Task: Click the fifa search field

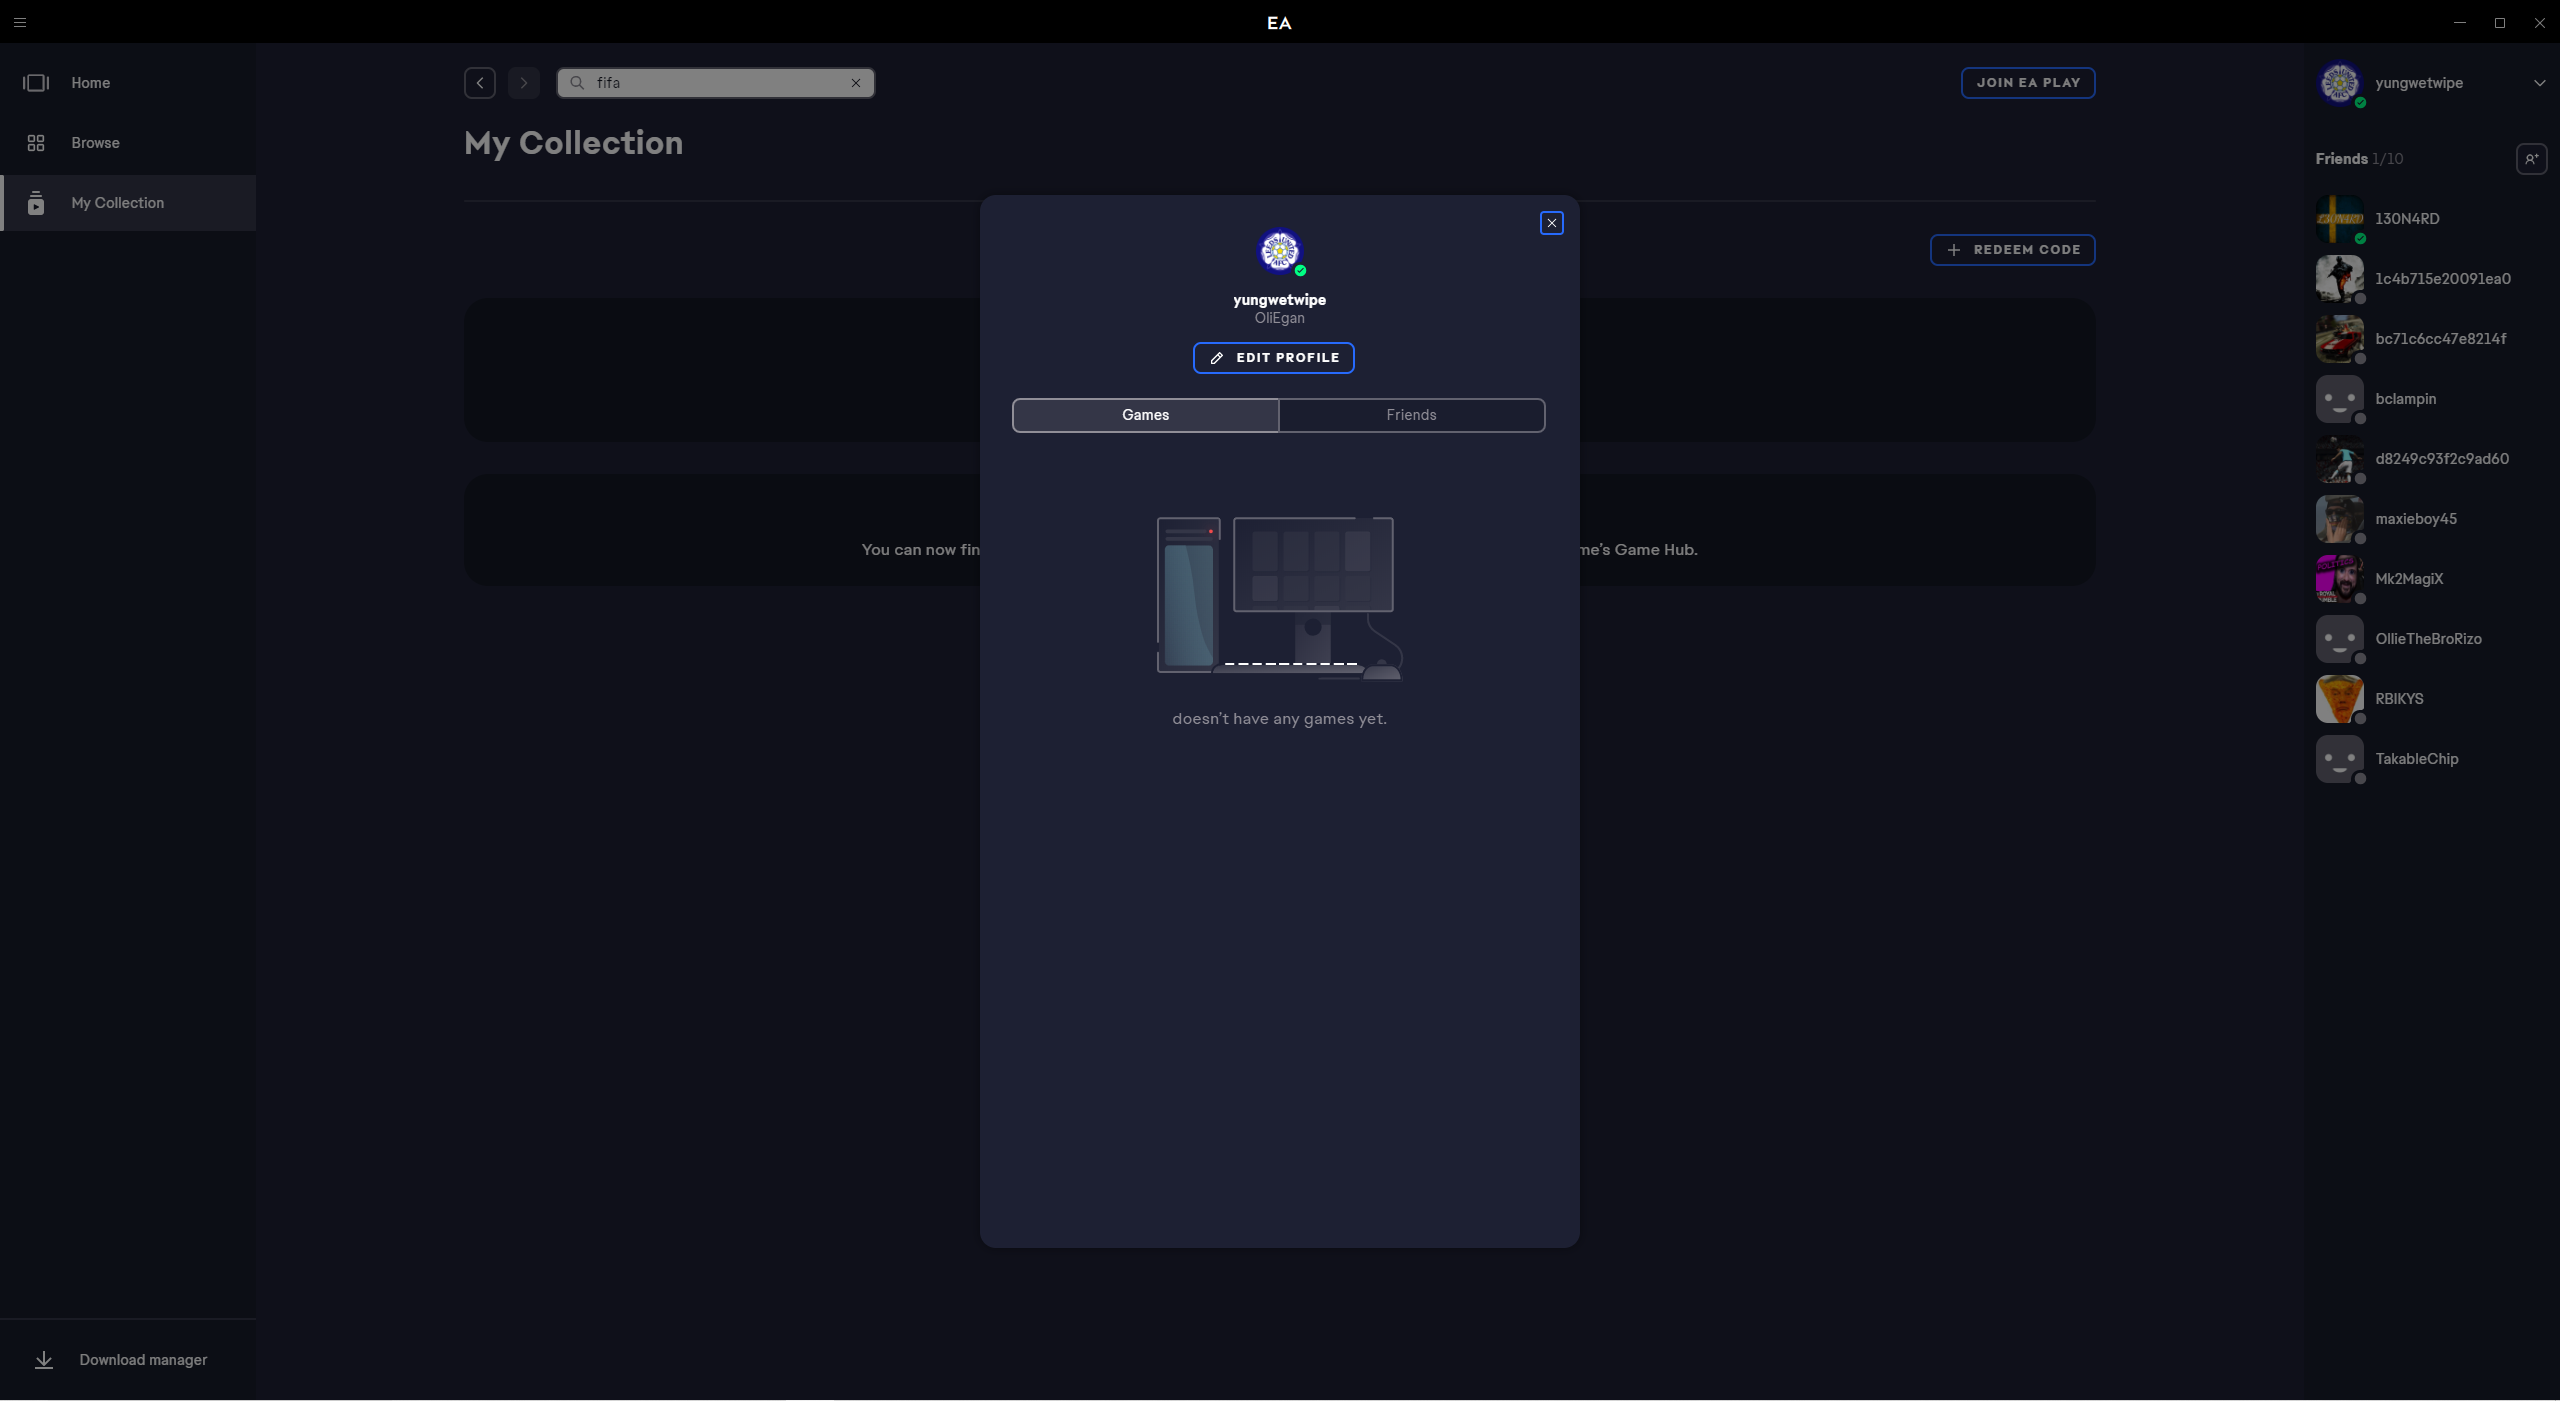Action: pos(715,83)
